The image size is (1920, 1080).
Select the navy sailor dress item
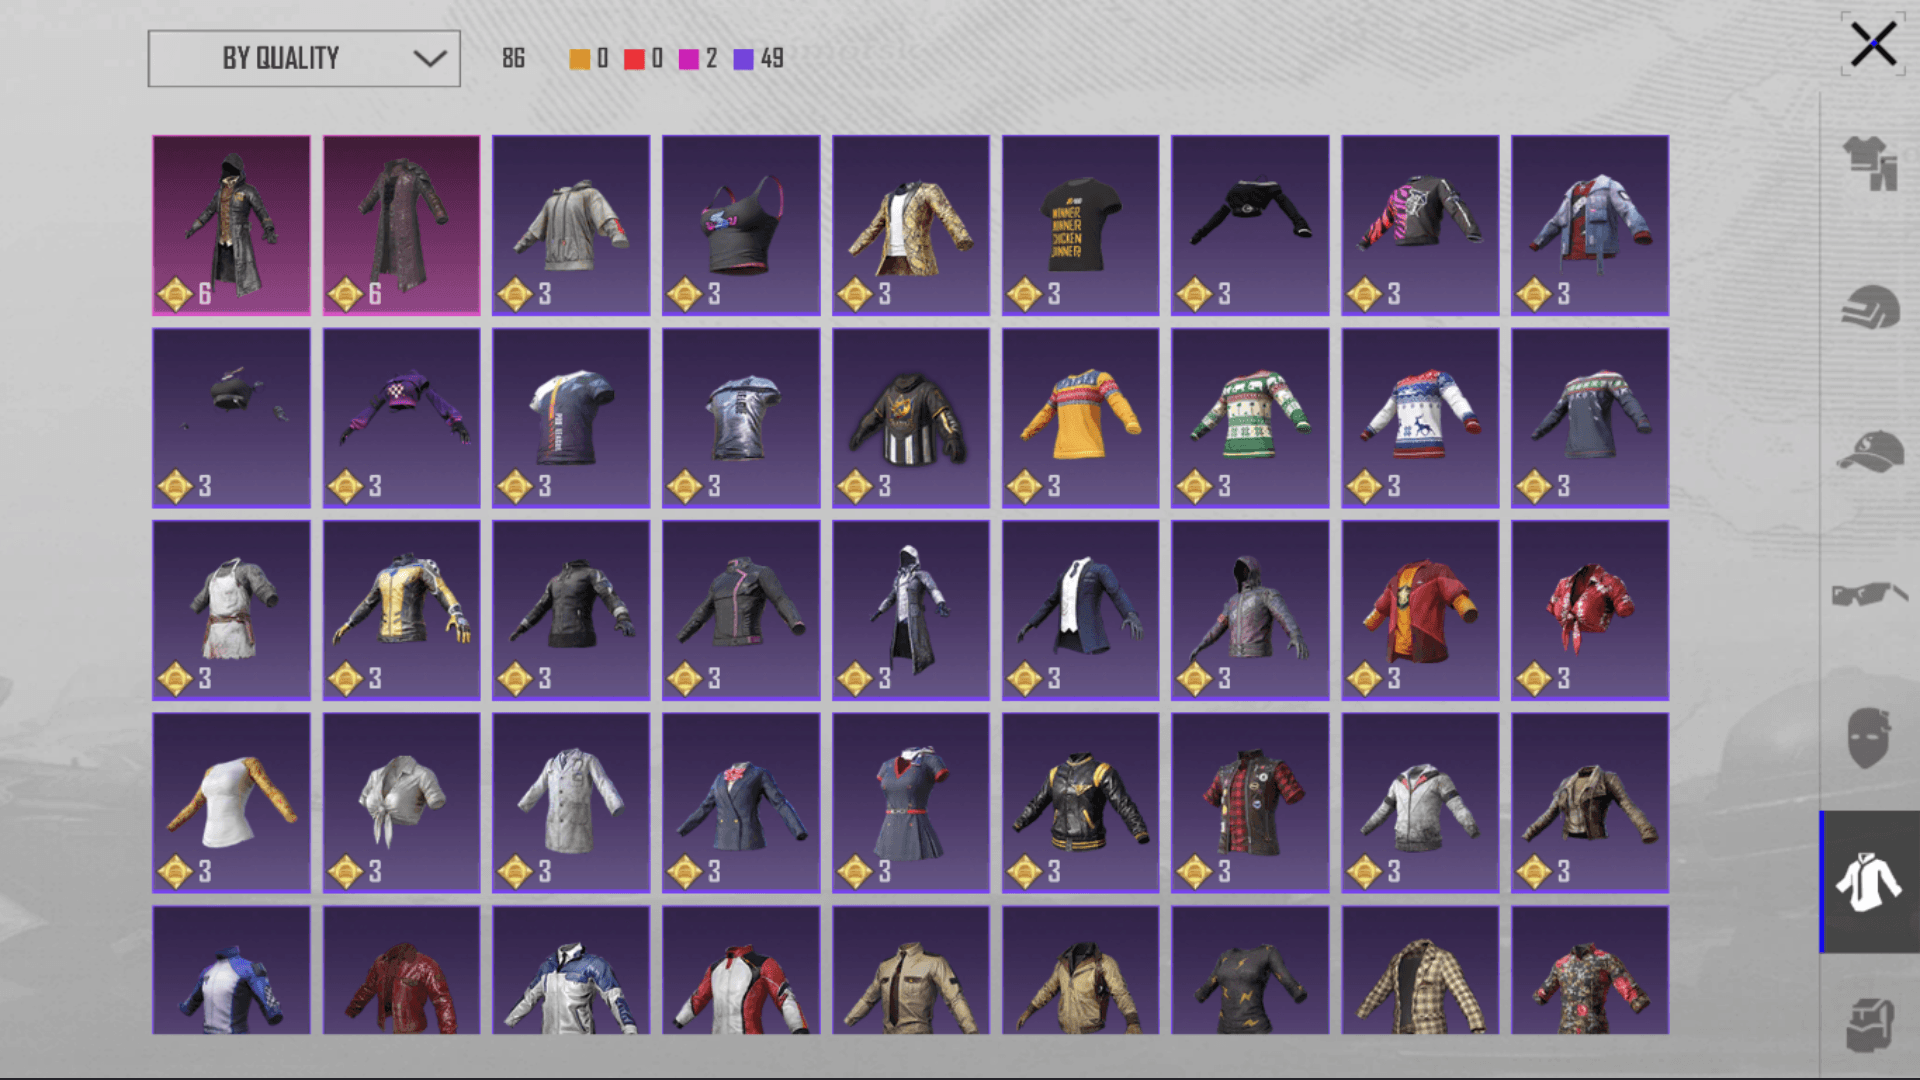click(x=911, y=803)
